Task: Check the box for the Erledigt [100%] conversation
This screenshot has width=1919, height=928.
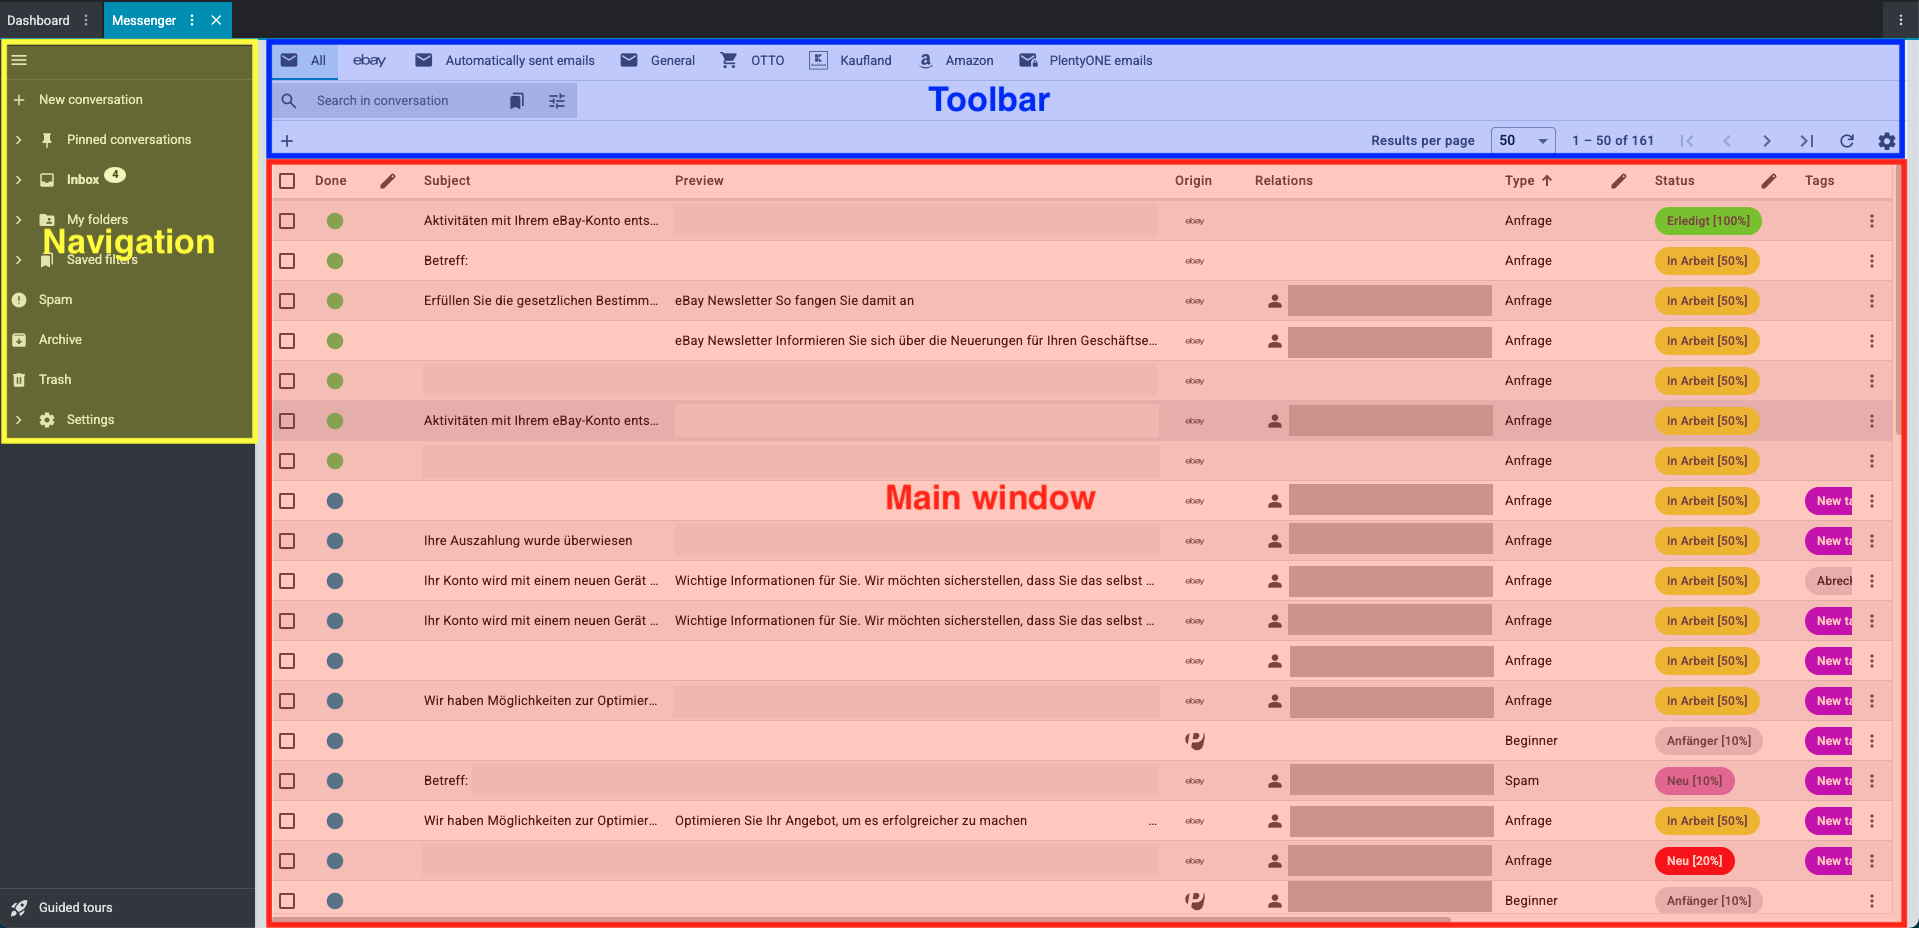Action: (287, 221)
